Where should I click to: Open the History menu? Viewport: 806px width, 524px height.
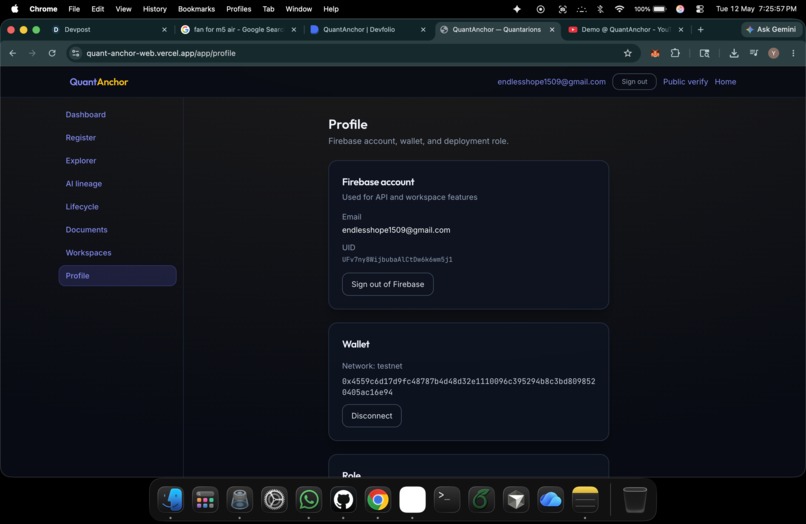[154, 9]
